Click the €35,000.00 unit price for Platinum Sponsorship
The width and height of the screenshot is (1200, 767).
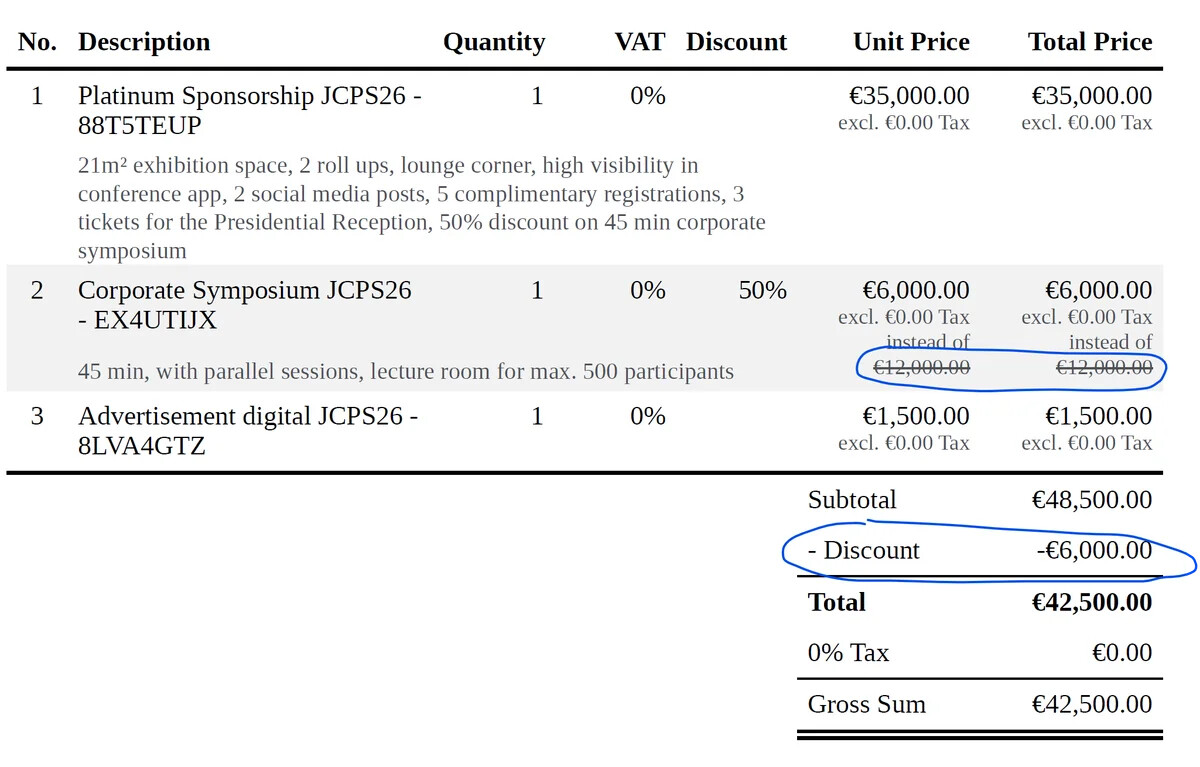[909, 96]
